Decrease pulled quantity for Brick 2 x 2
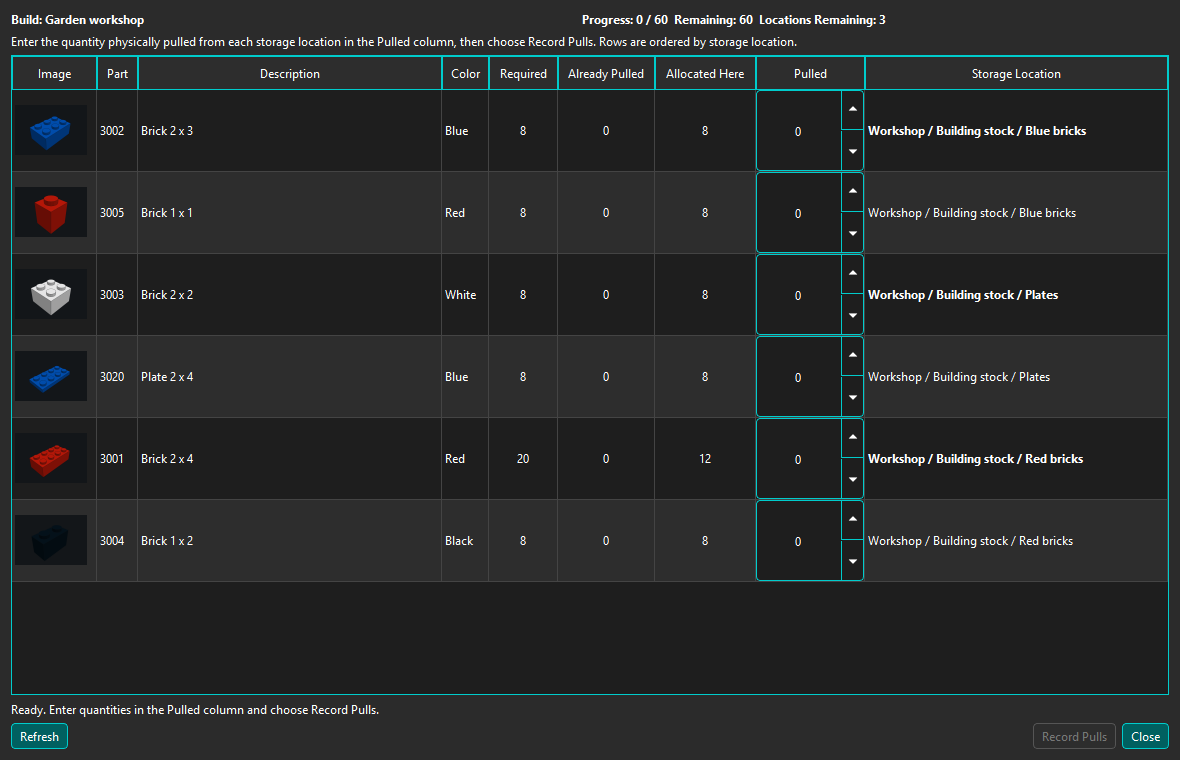Viewport: 1180px width, 760px height. click(852, 315)
